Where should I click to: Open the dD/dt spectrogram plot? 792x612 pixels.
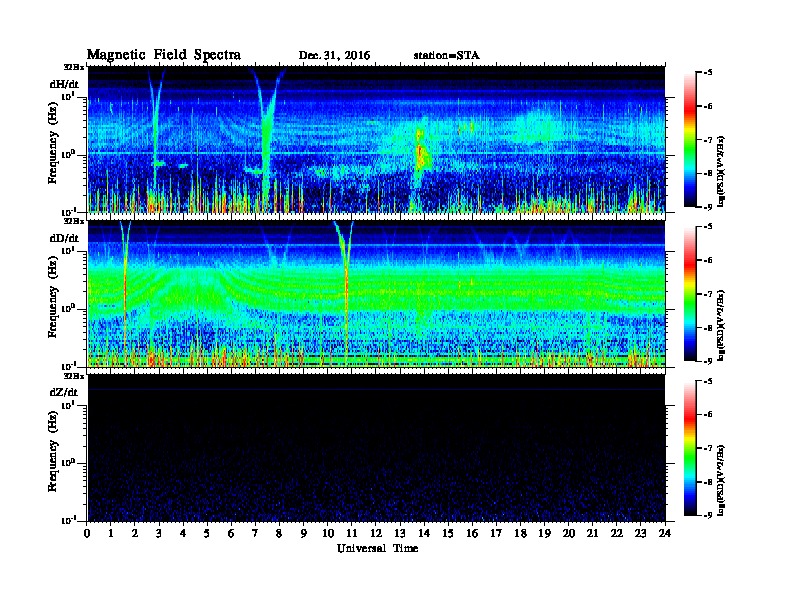[376, 294]
